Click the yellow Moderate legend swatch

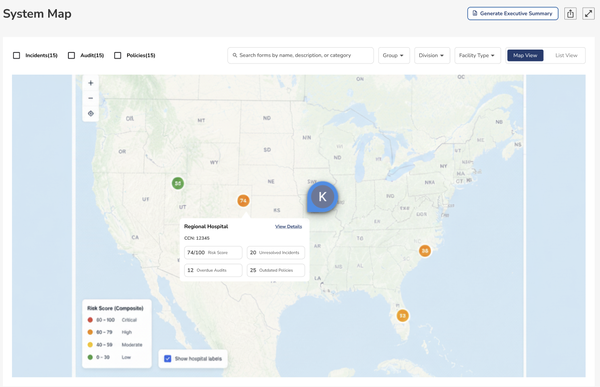coord(90,345)
